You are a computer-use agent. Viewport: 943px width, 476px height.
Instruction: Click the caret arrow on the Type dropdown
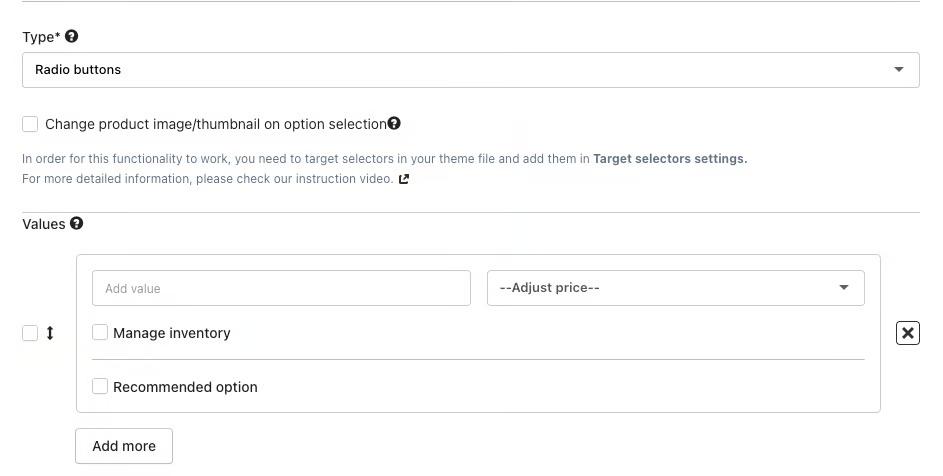pos(899,70)
